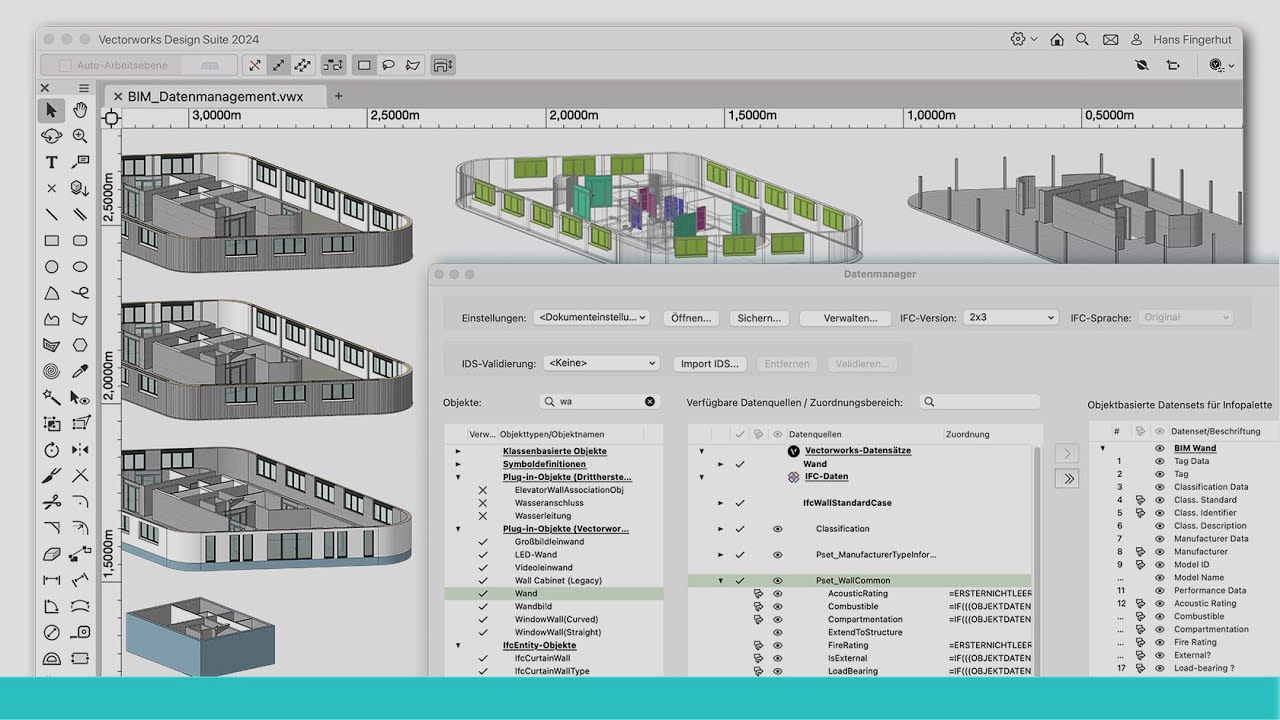
Task: Collapse Plug-in-Objekte (Drittherste... group
Action: [459, 477]
